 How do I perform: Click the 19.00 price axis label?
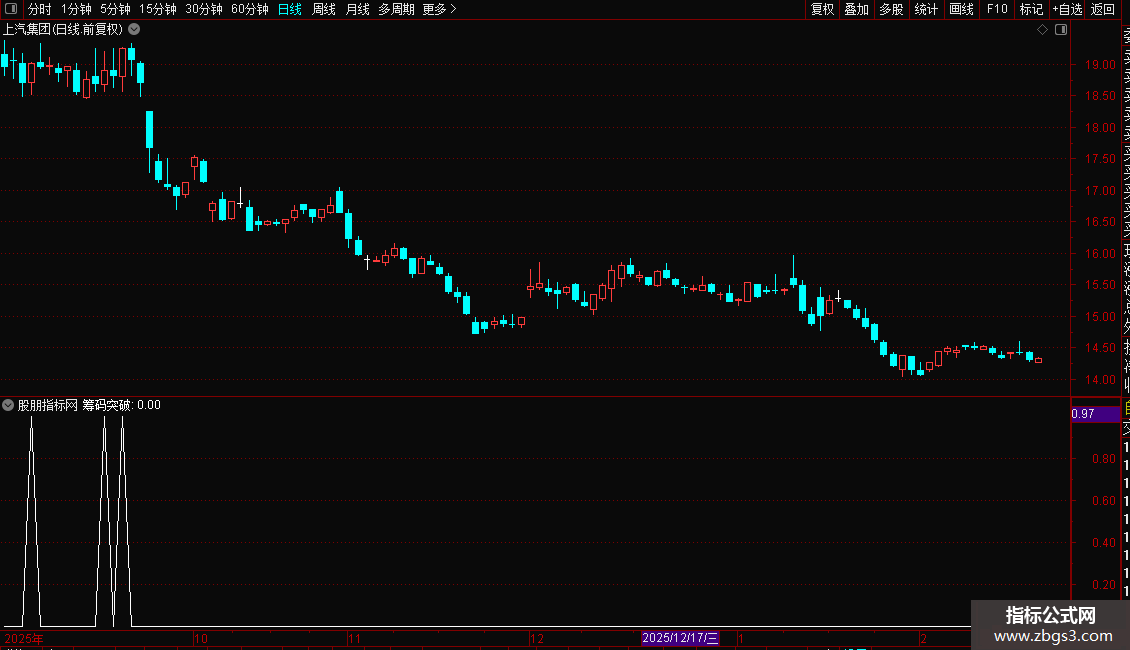click(1100, 64)
